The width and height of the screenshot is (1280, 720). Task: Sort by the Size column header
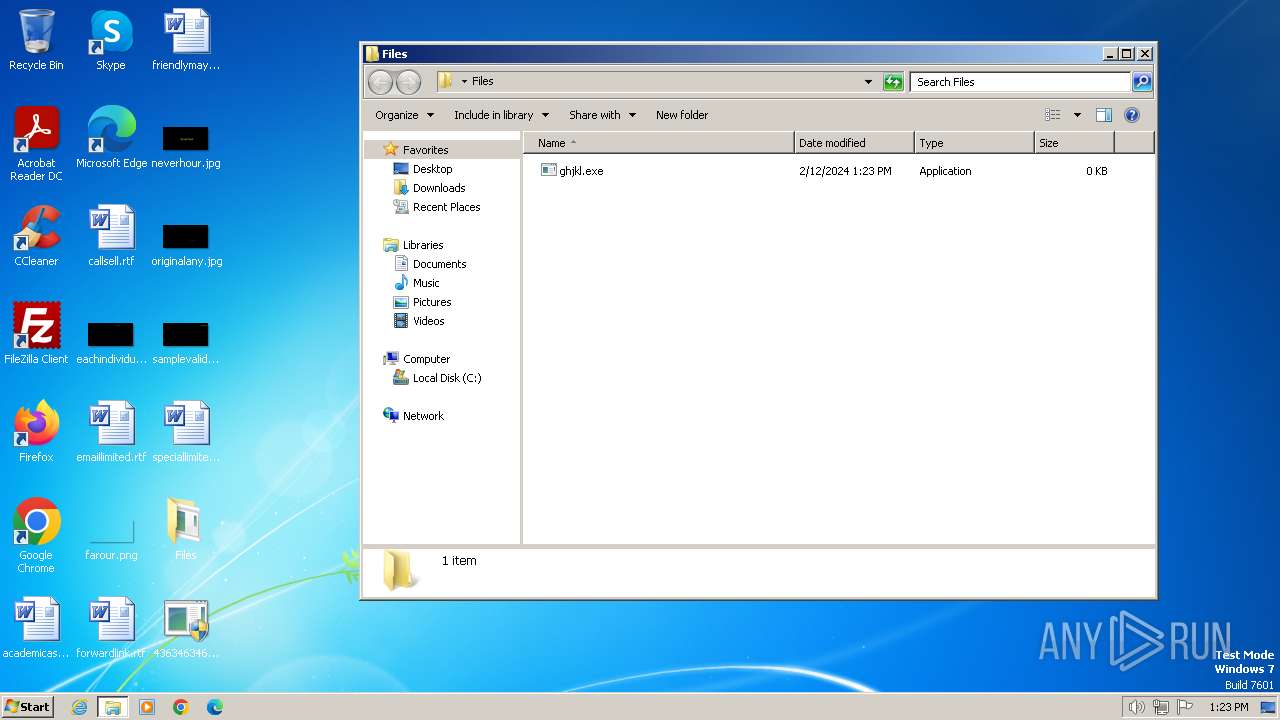pos(1074,143)
